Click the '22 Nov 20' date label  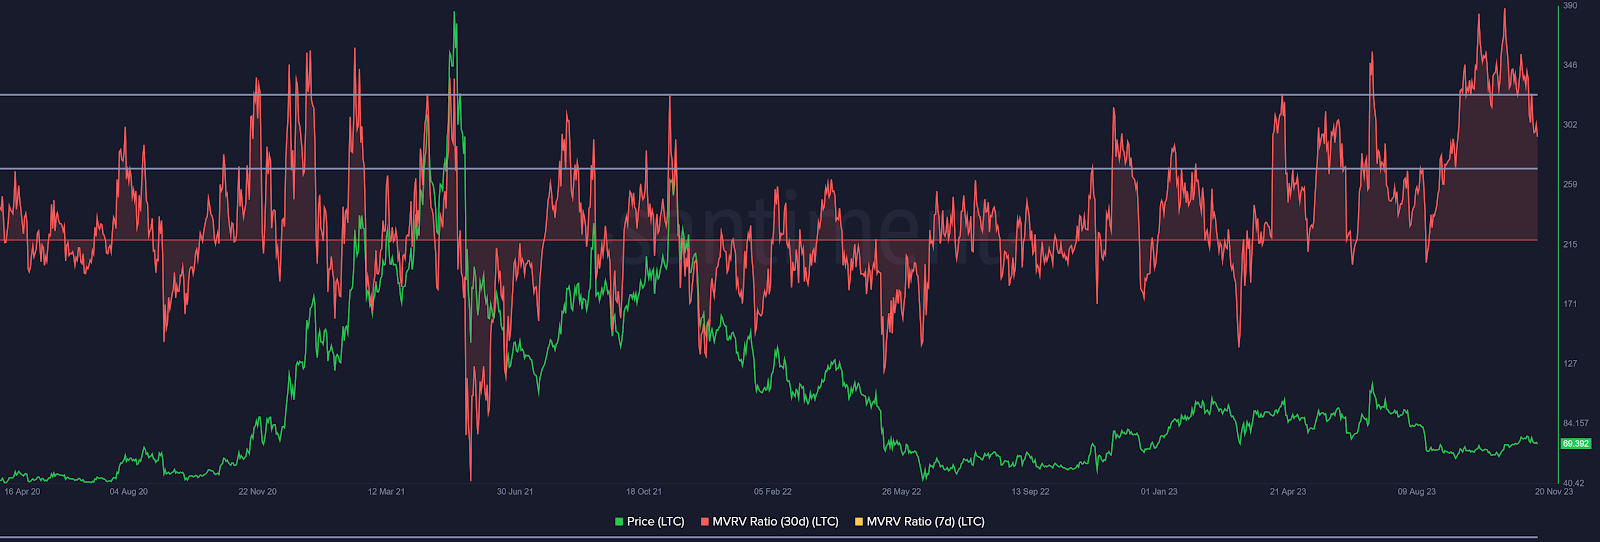258,492
